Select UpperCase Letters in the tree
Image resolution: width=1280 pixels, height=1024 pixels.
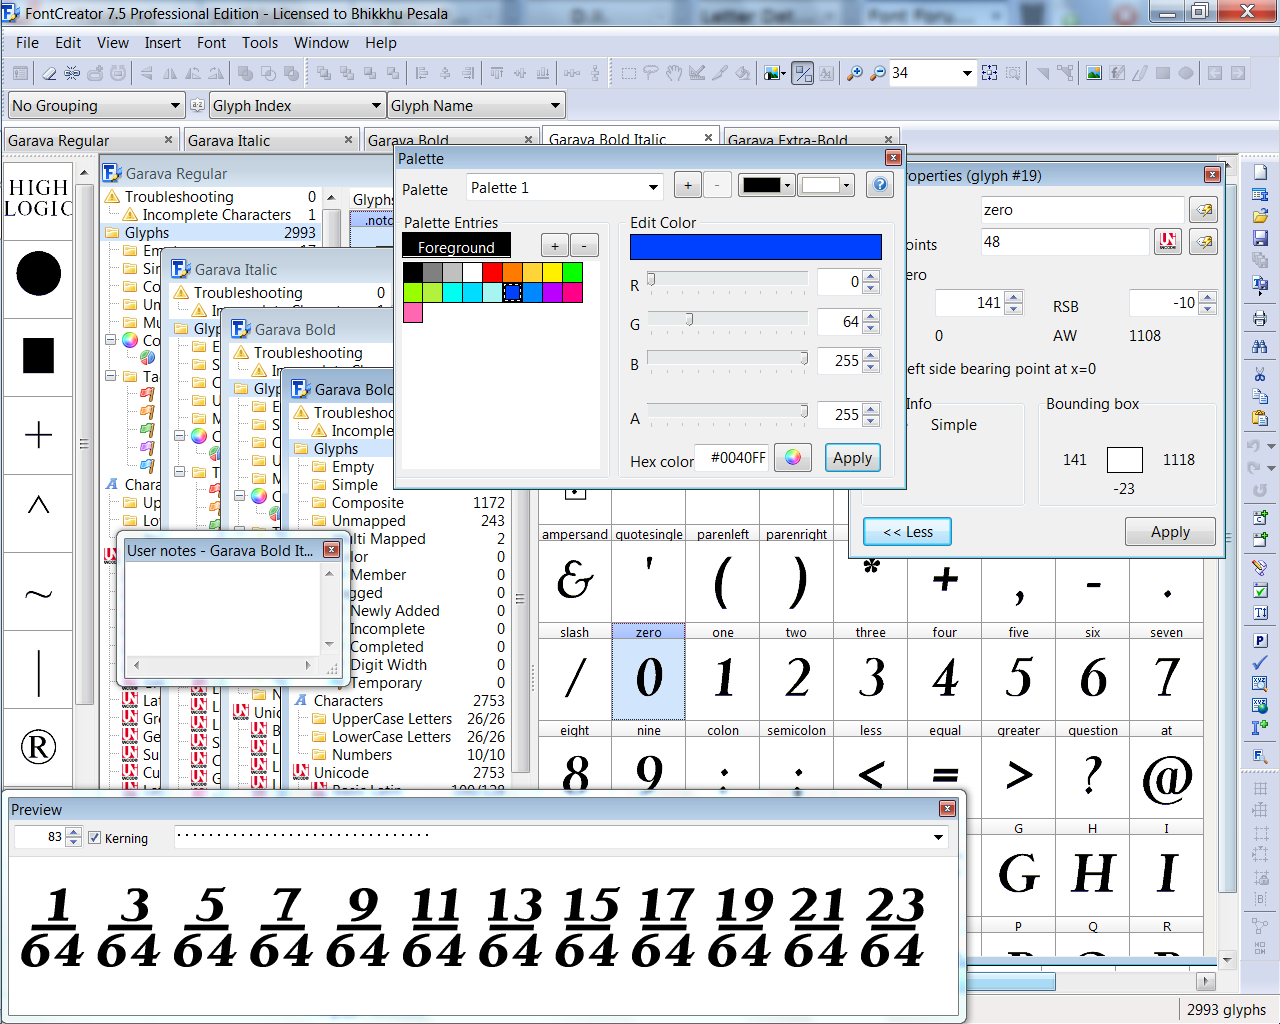(x=392, y=719)
